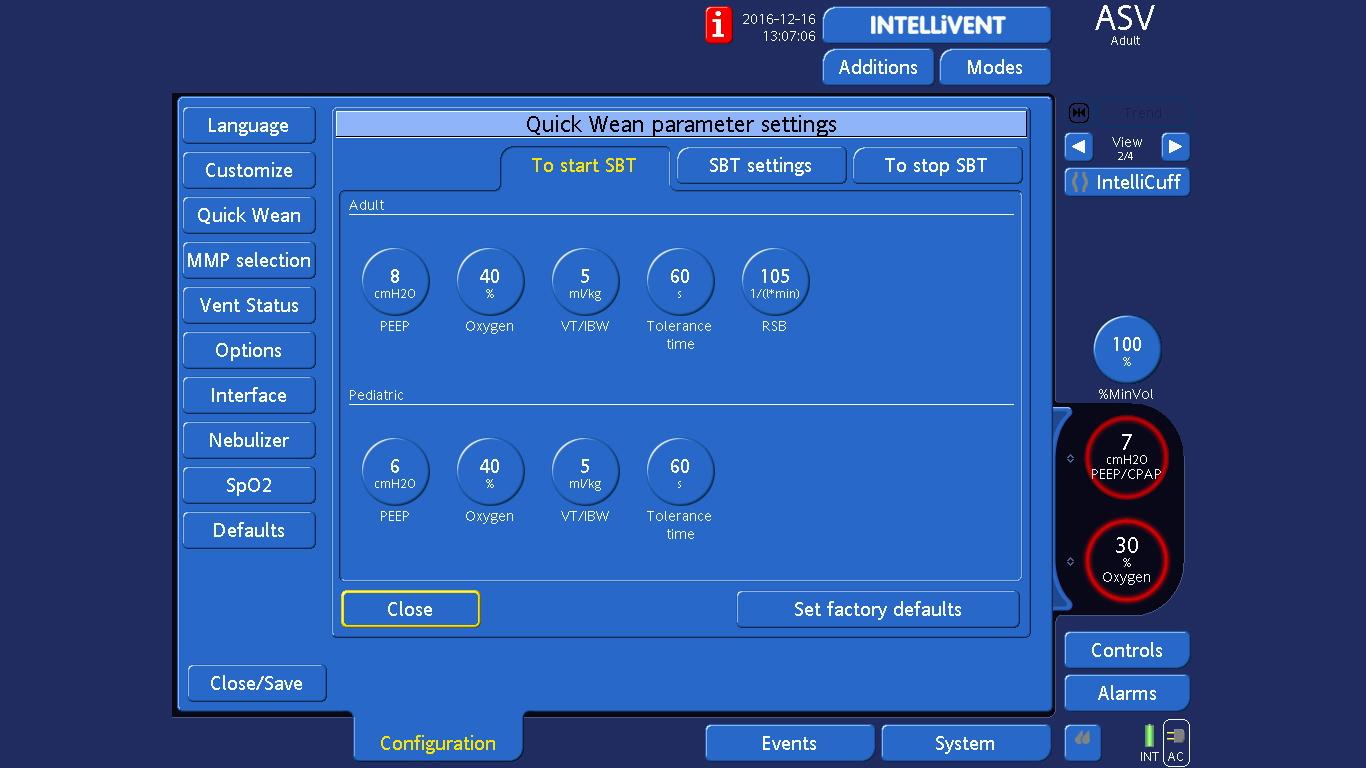1366x768 pixels.
Task: Go to the previous view with left arrow
Action: pos(1078,147)
